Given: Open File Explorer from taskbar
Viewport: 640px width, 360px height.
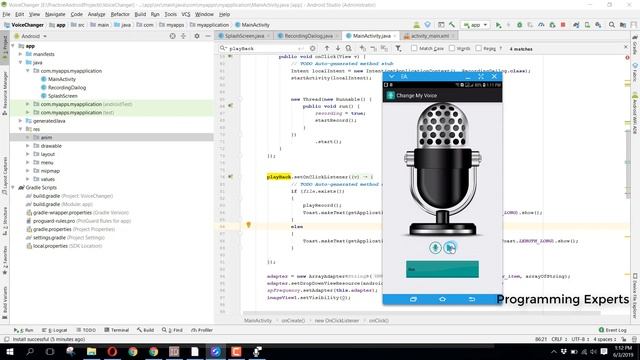Looking at the screenshot, I should click(91, 351).
